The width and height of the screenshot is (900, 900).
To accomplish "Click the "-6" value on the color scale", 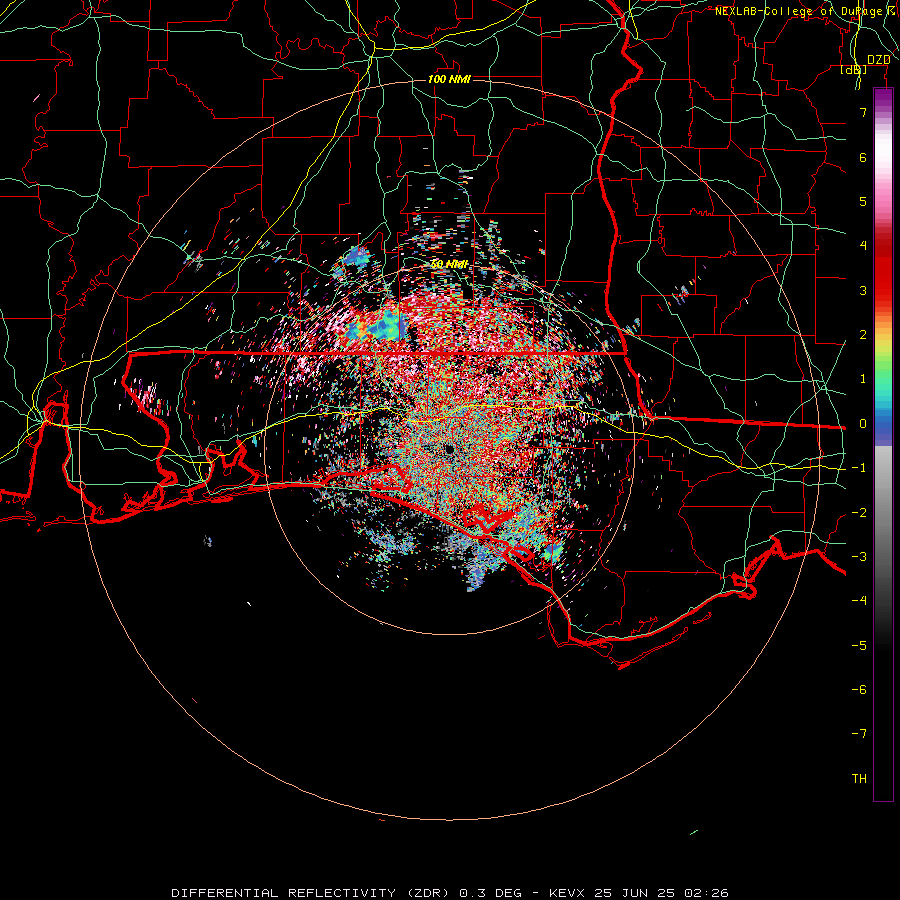I will [x=859, y=690].
